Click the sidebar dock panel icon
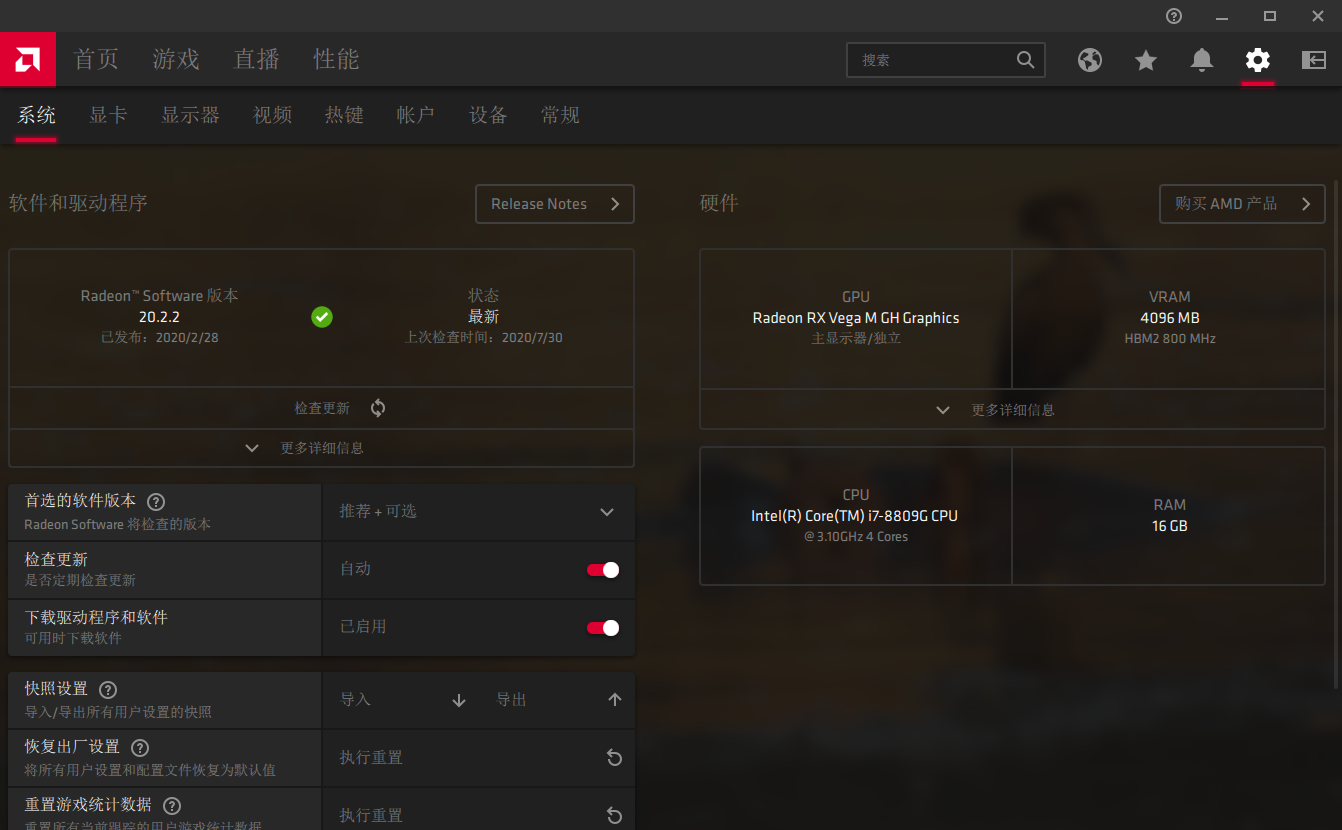 (x=1313, y=60)
